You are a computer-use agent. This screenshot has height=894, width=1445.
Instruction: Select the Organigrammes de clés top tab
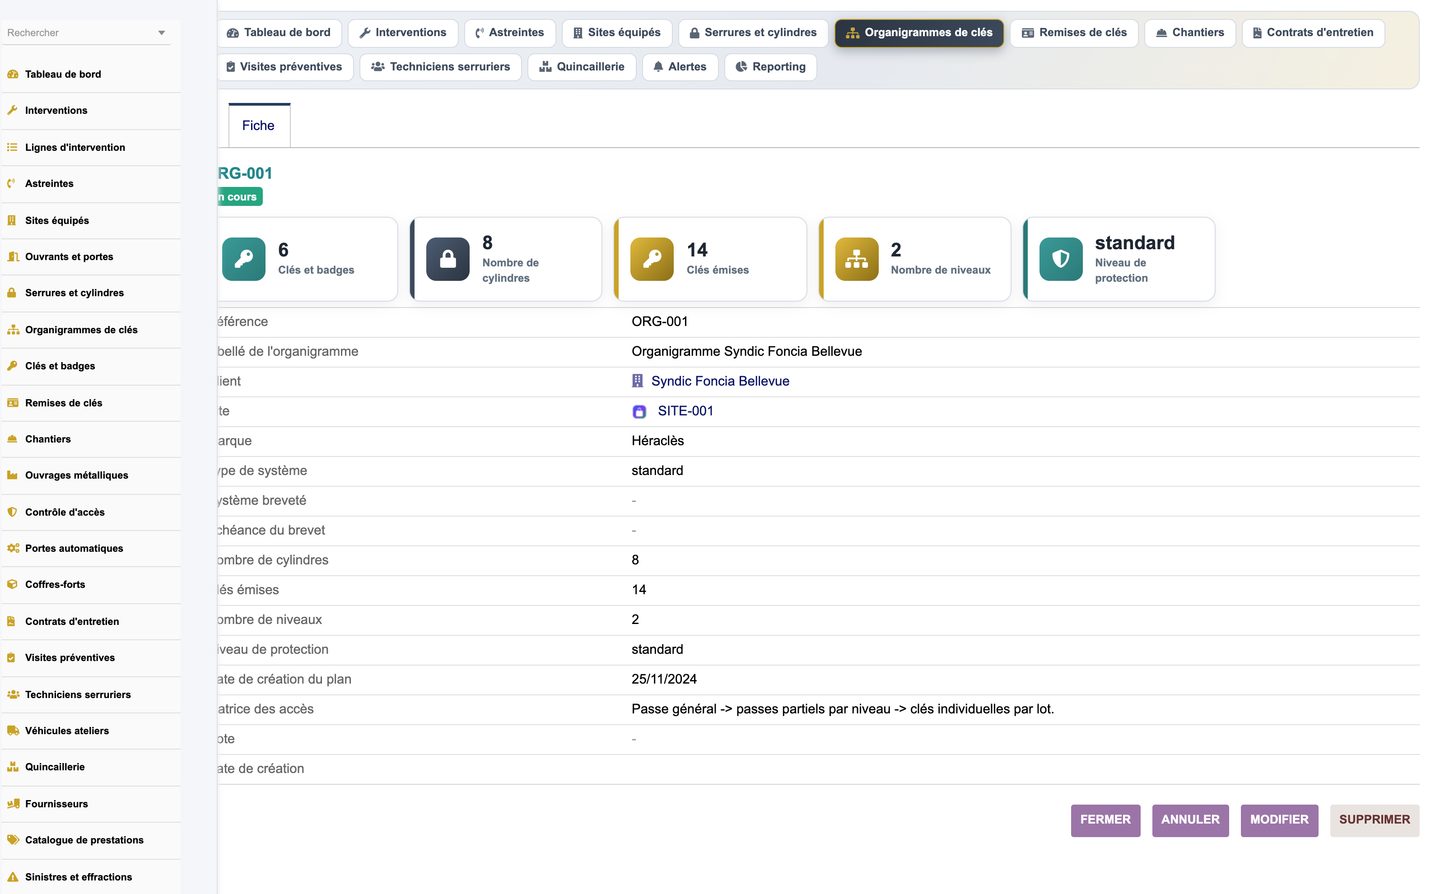(919, 33)
